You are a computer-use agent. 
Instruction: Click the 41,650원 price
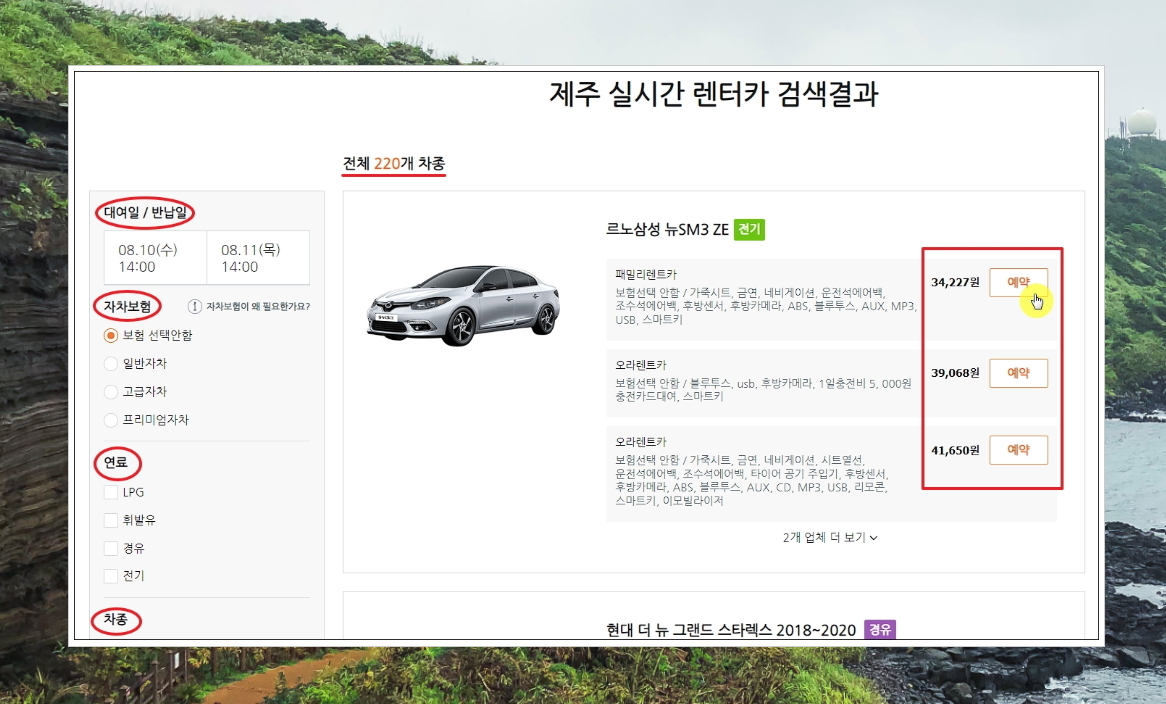tap(955, 450)
